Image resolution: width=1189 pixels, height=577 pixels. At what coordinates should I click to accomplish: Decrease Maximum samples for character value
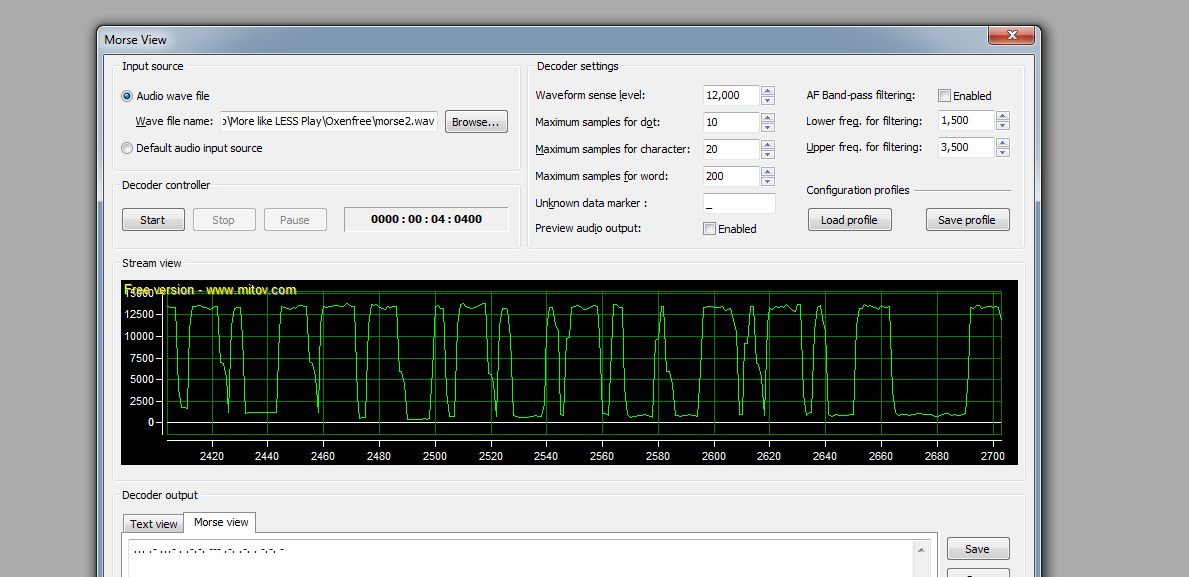coord(767,154)
